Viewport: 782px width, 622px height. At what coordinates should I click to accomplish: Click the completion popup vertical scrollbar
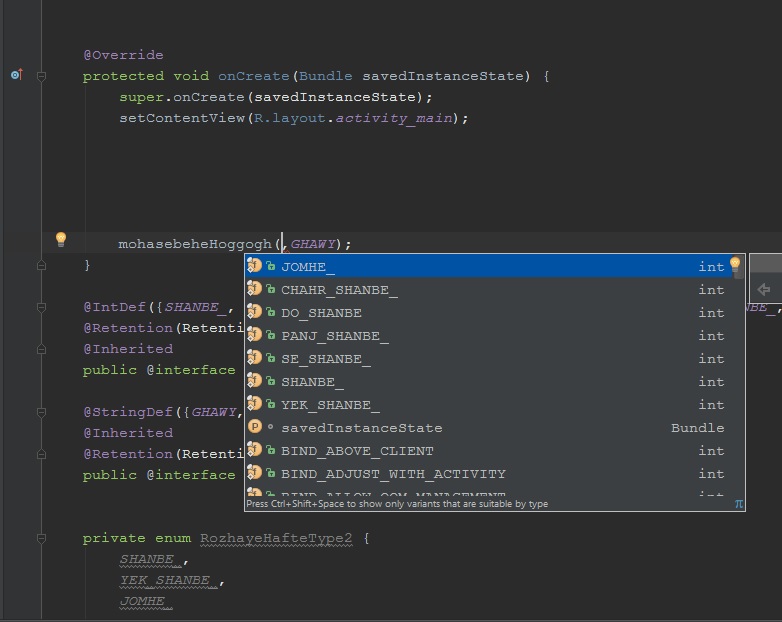741,380
